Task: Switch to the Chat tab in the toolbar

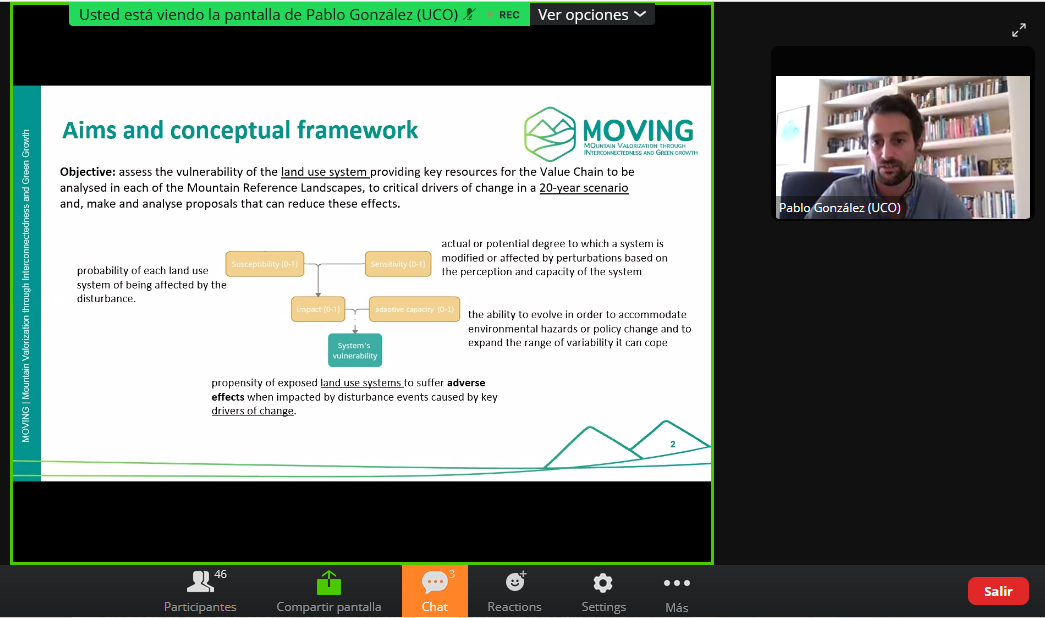Action: (434, 590)
